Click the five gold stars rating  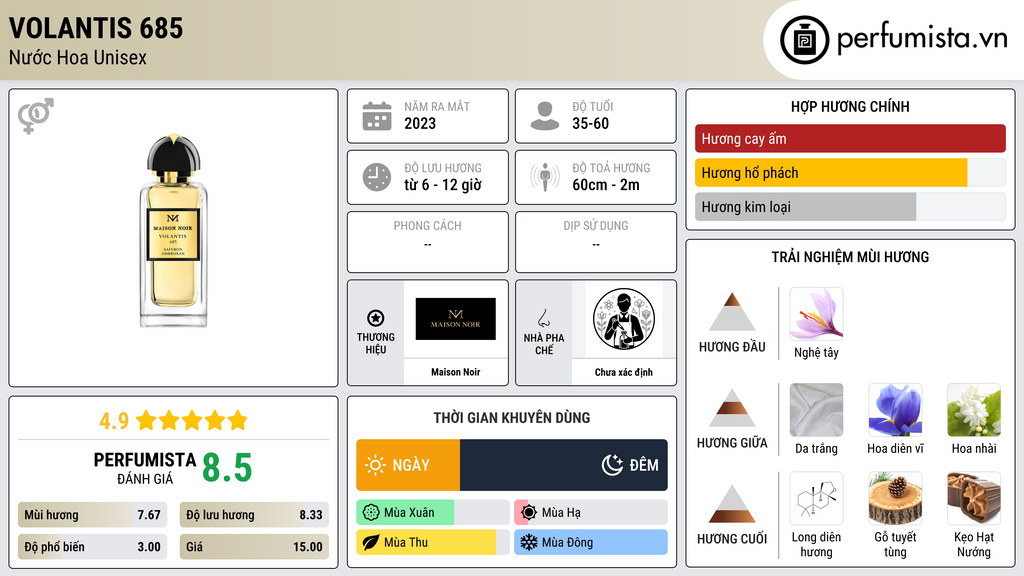192,421
